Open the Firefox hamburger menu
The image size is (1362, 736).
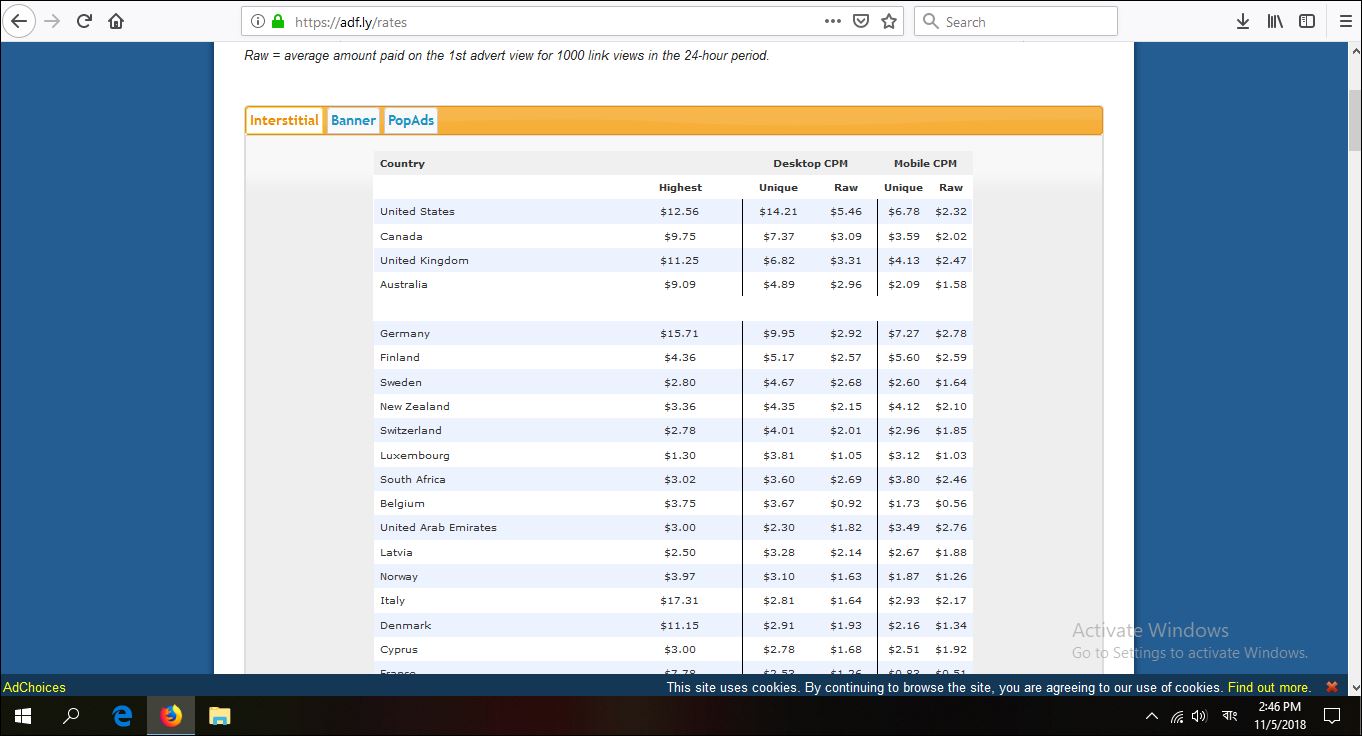tap(1344, 20)
